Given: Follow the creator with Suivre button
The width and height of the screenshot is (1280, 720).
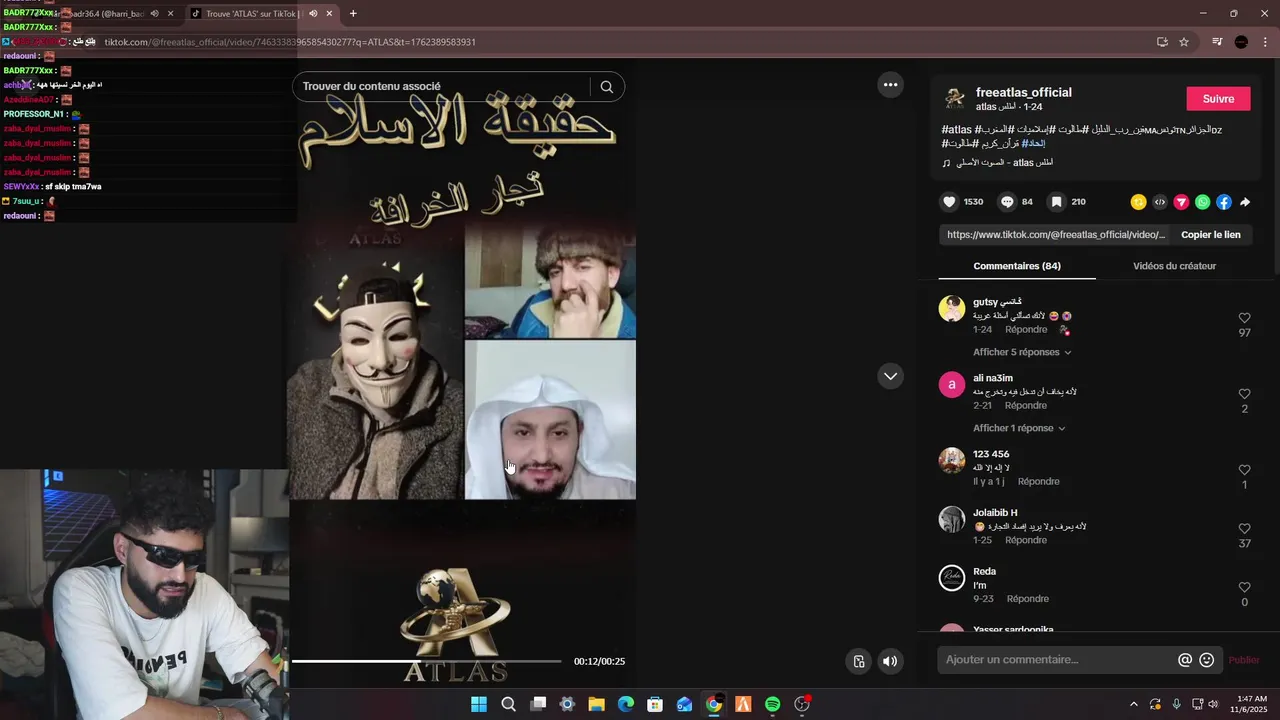Looking at the screenshot, I should [x=1218, y=99].
